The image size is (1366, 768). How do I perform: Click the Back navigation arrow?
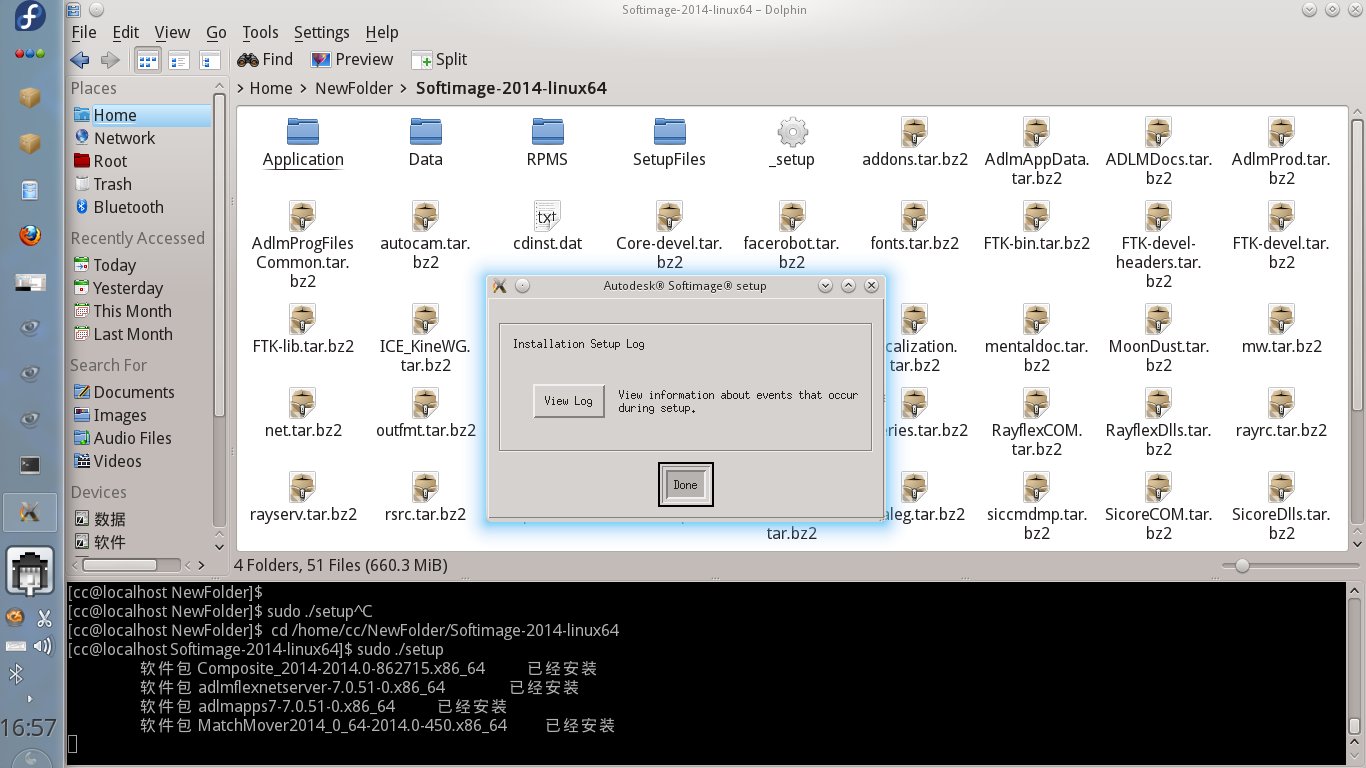pyautogui.click(x=80, y=60)
